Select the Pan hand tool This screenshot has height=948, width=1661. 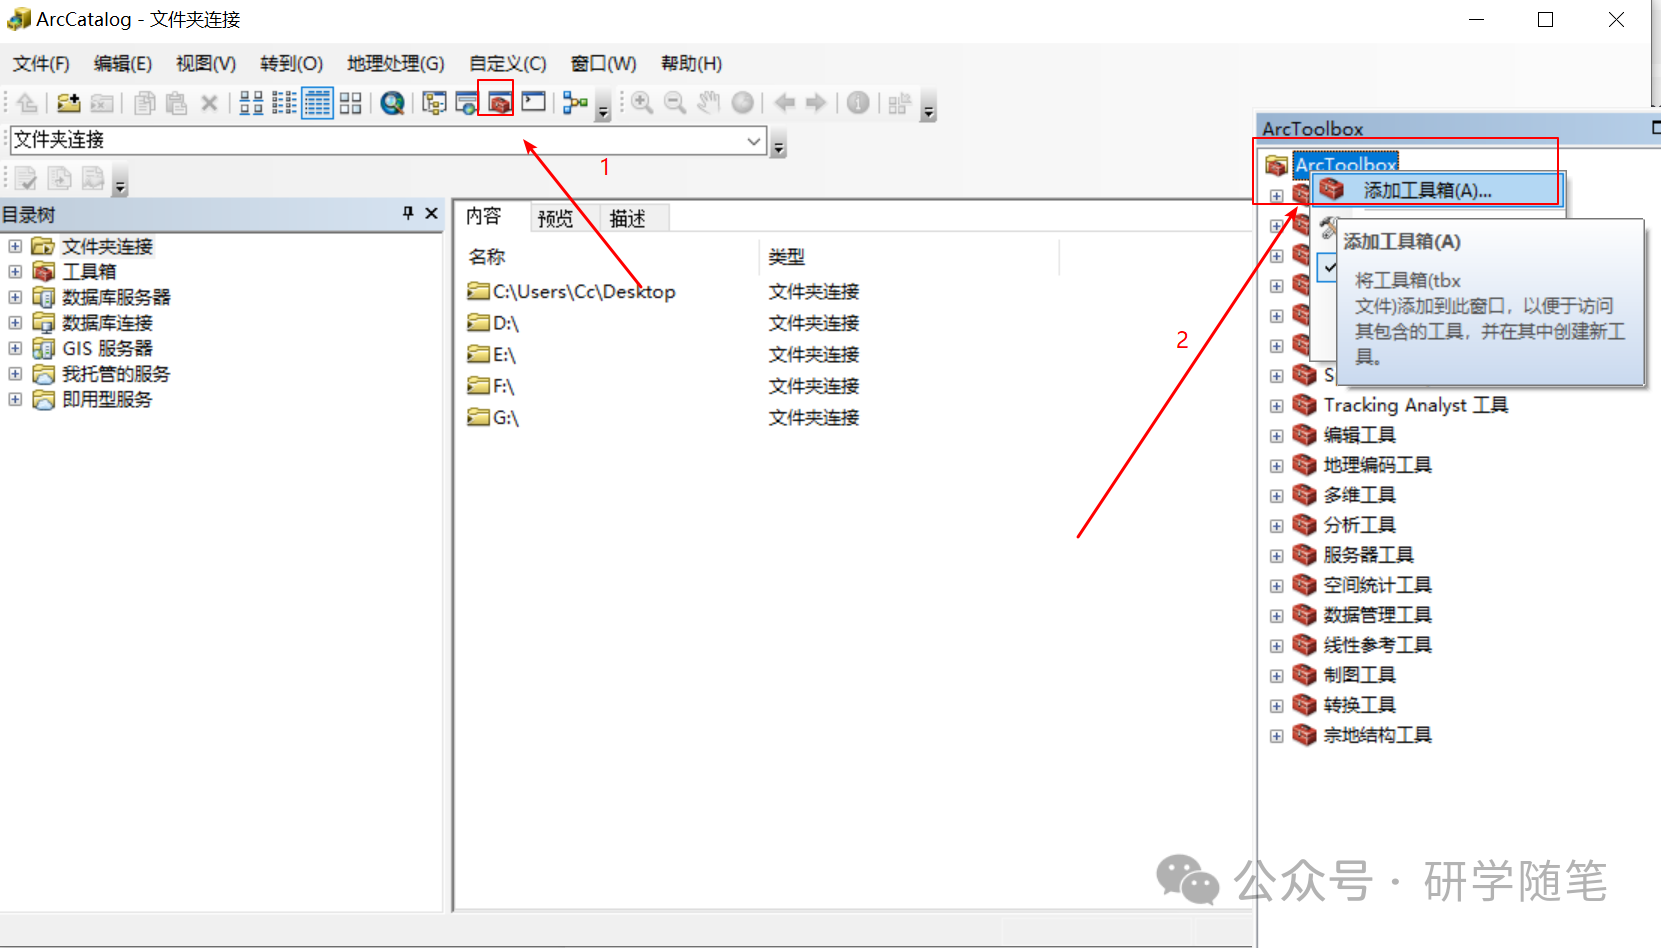pyautogui.click(x=708, y=102)
